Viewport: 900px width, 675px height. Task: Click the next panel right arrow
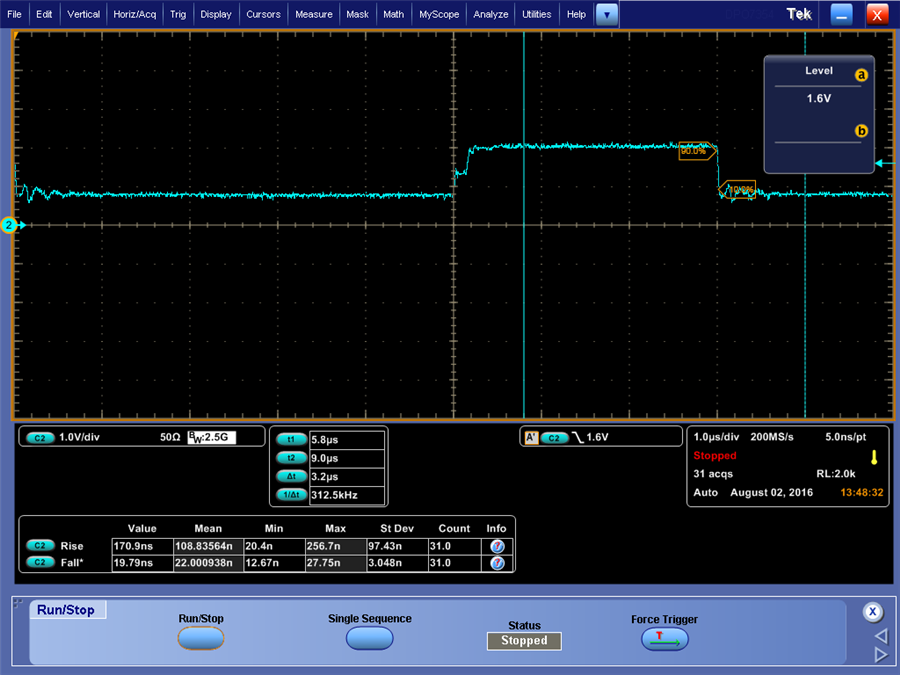coord(880,654)
